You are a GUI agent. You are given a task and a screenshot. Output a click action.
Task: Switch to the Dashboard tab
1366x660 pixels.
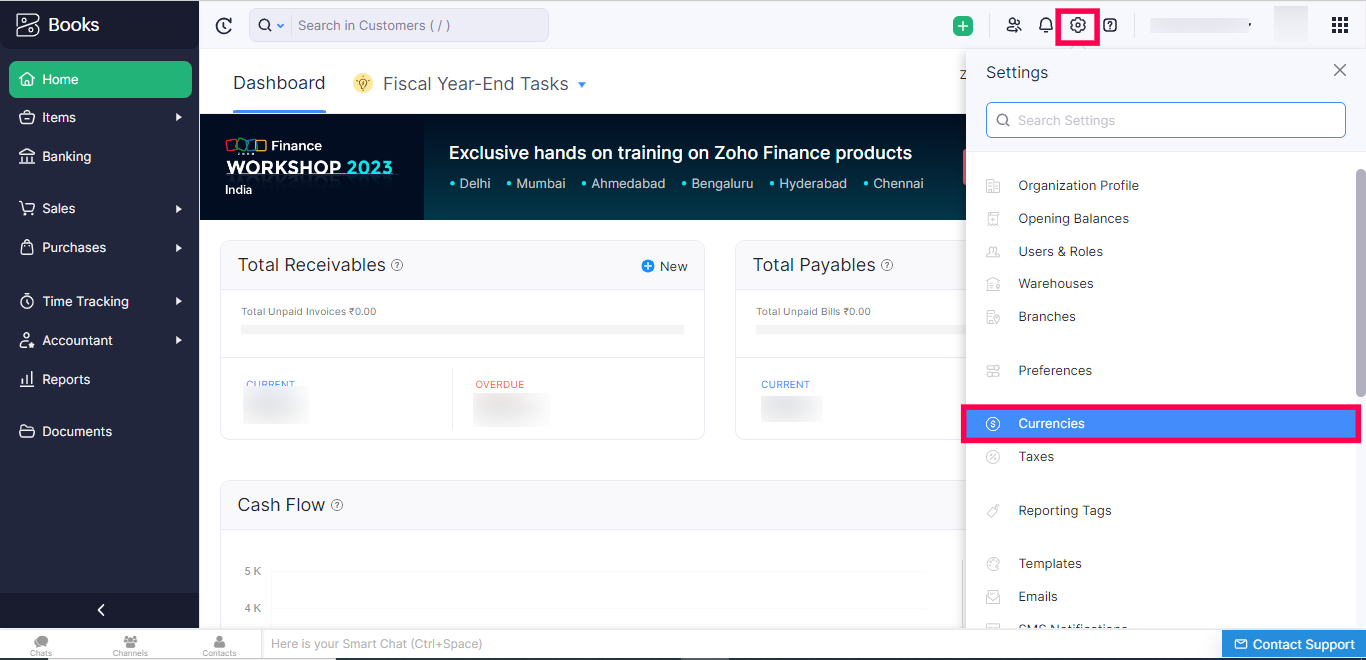pos(279,83)
